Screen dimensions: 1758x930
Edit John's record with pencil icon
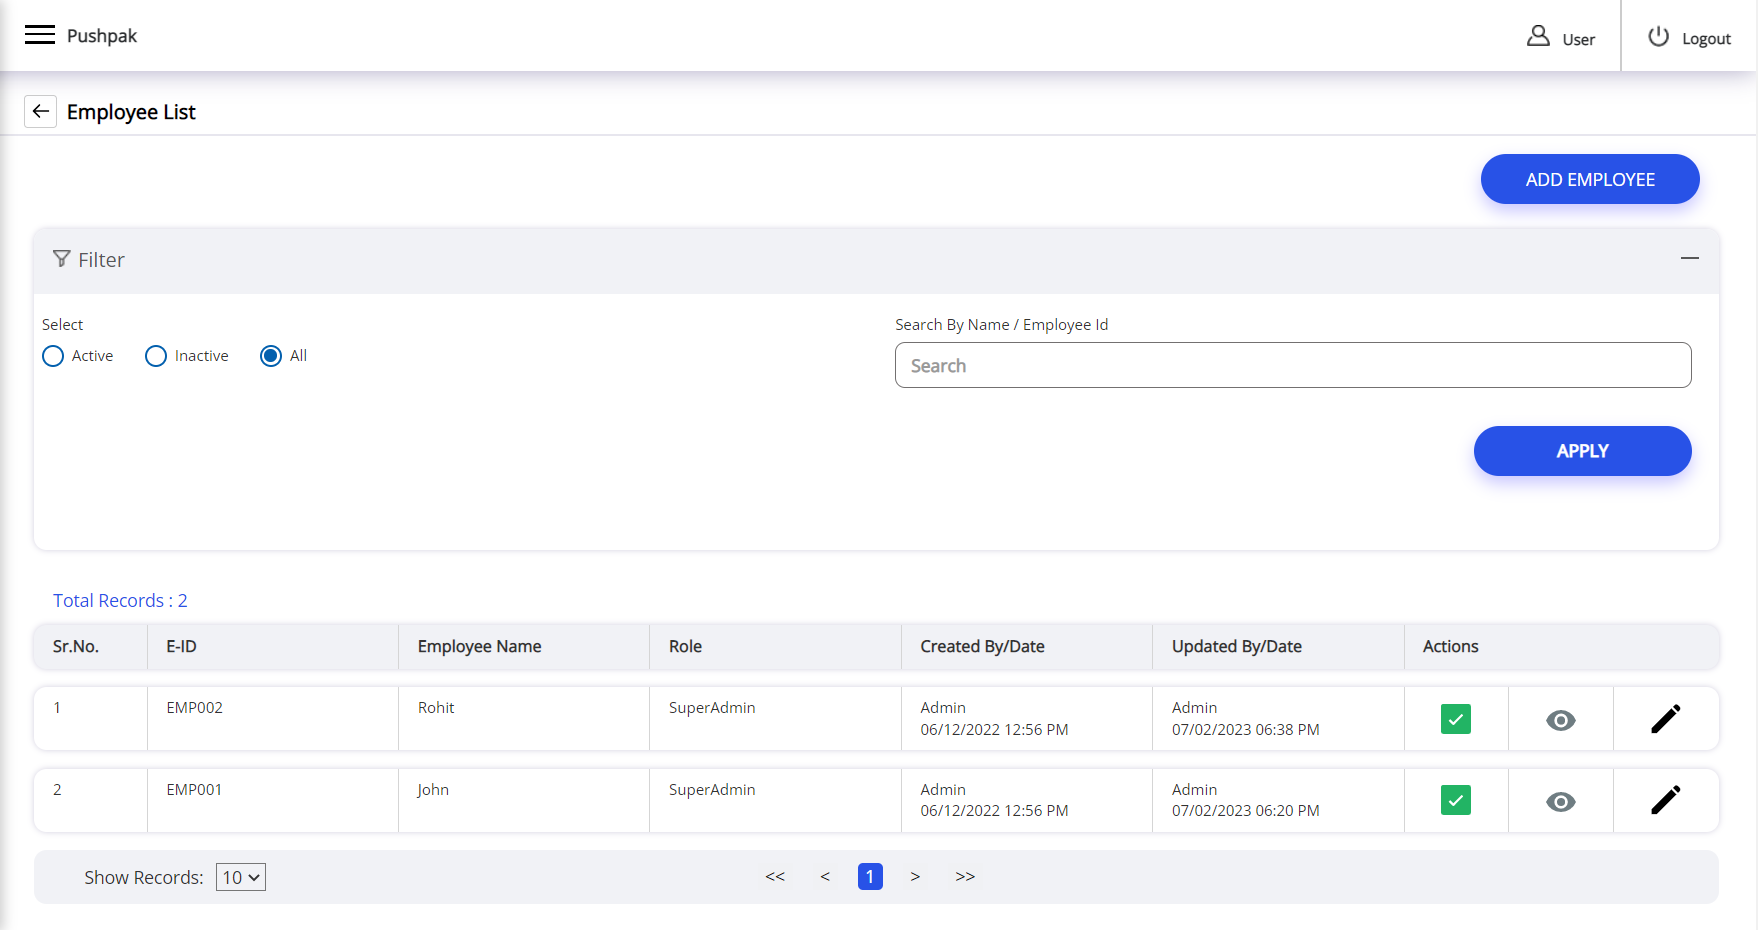[x=1666, y=800]
